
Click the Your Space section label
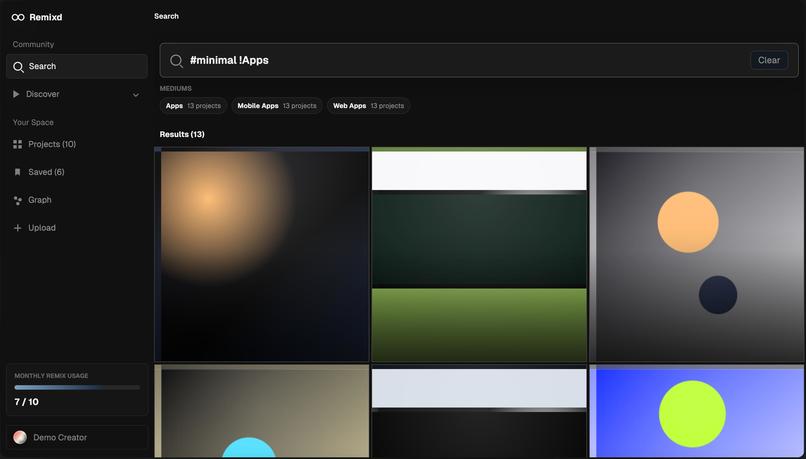point(33,122)
